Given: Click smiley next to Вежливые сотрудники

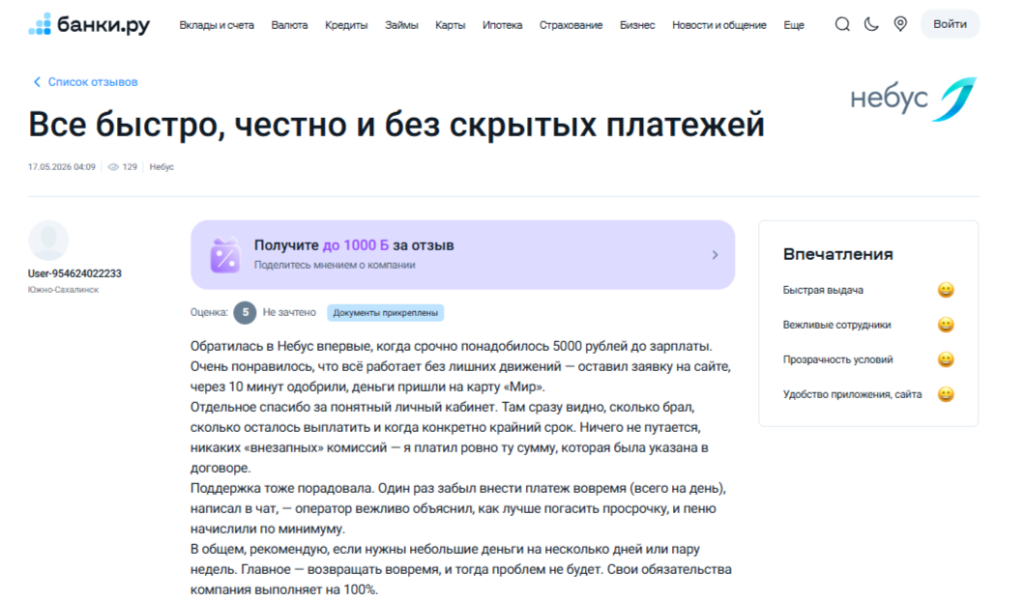Looking at the screenshot, I should (x=946, y=325).
